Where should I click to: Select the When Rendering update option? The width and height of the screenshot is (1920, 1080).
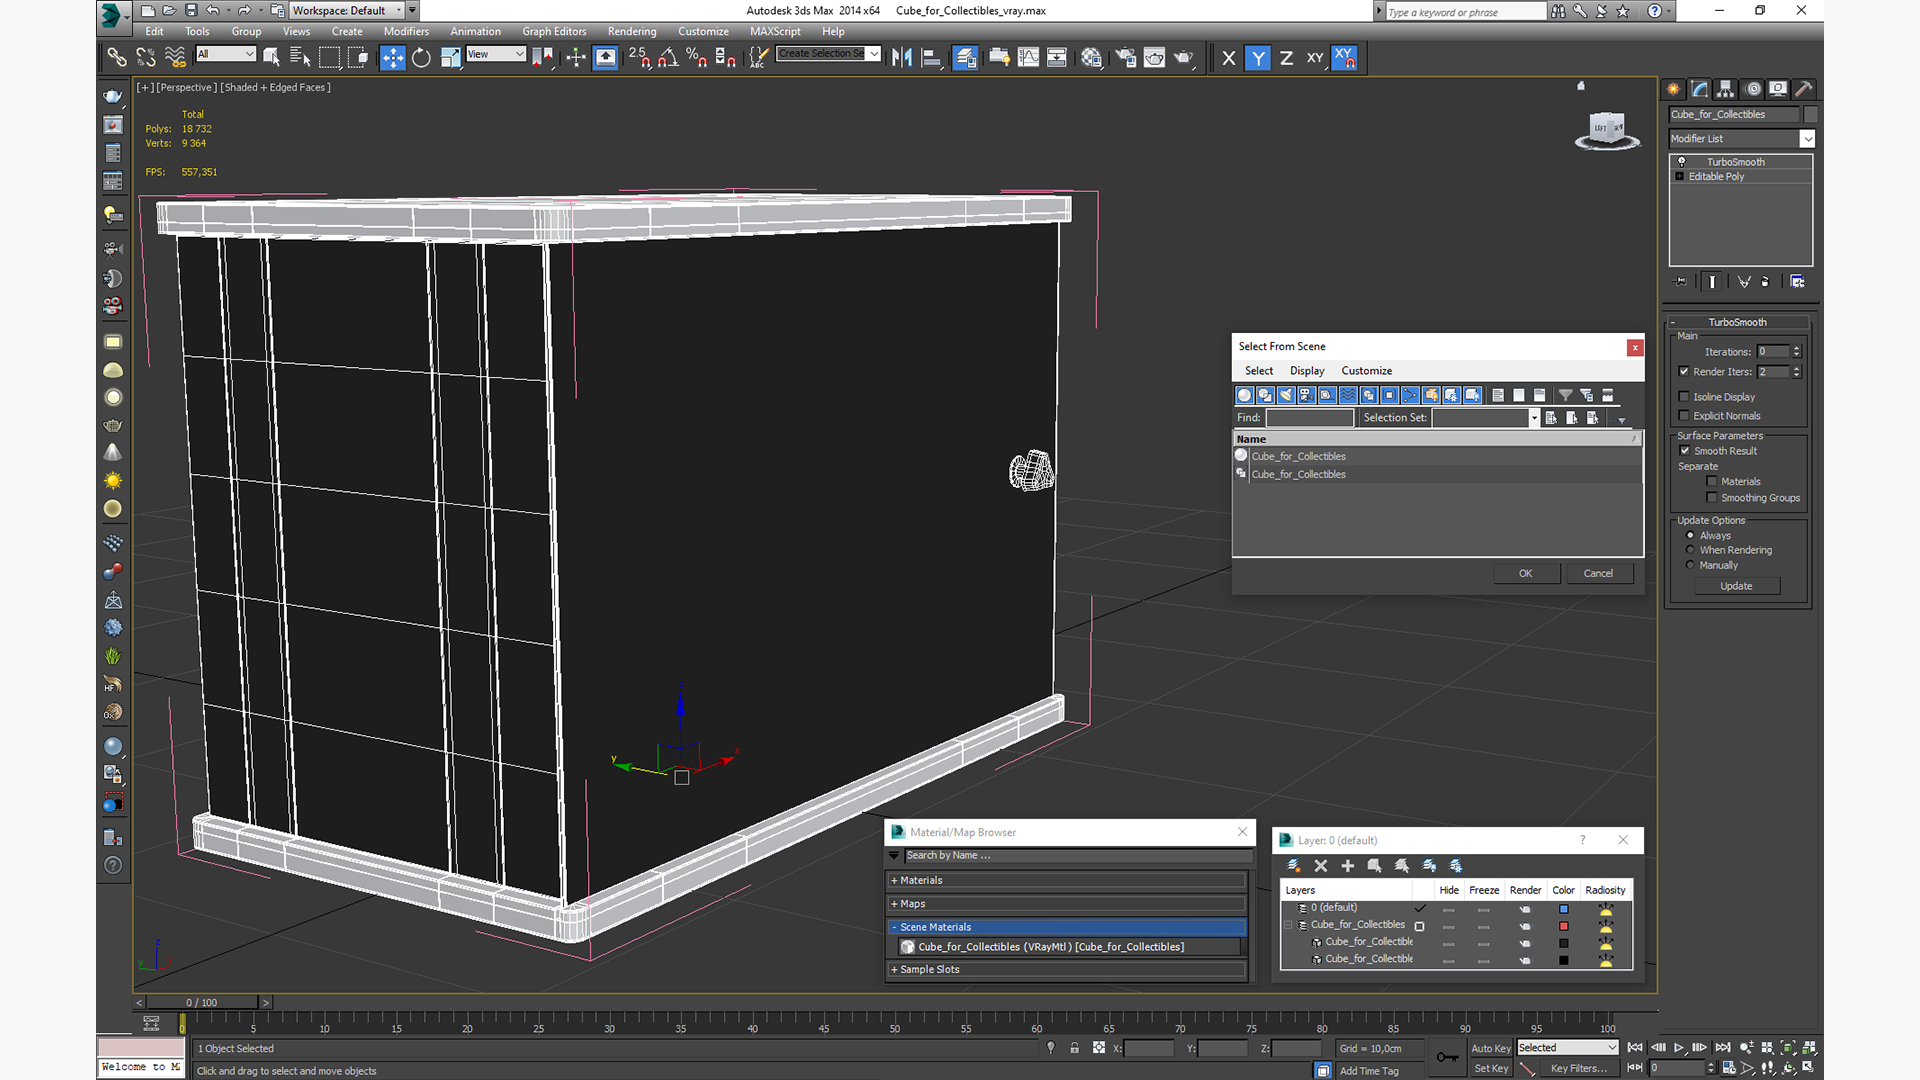(x=1691, y=550)
